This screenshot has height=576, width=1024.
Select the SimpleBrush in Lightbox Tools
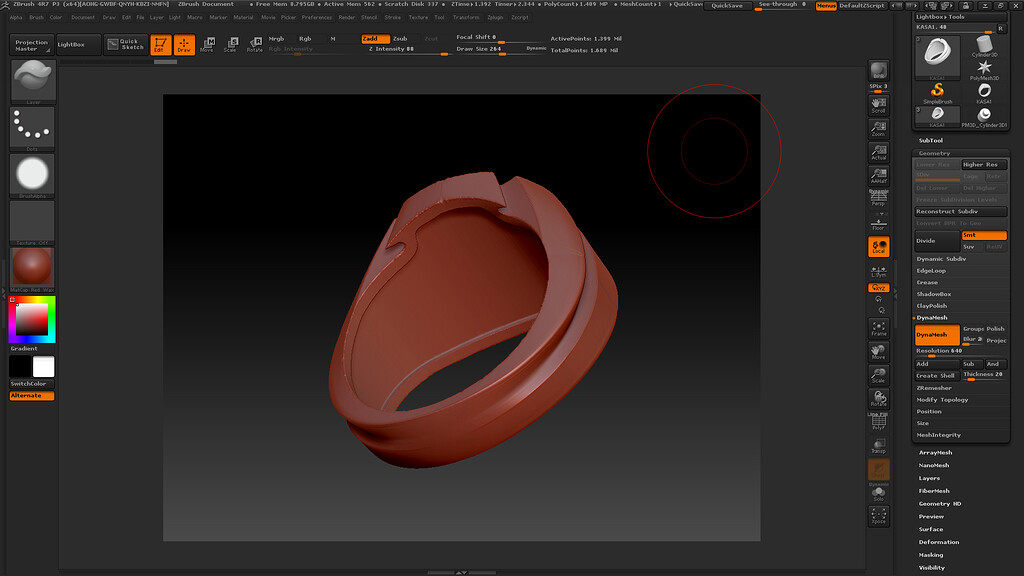coord(937,90)
